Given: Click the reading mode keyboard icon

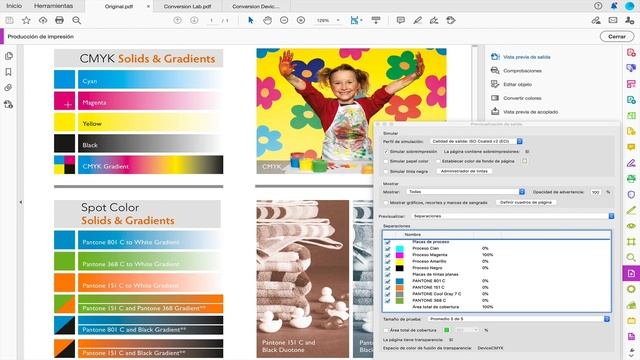Looking at the screenshot, I should pyautogui.click(x=376, y=20).
